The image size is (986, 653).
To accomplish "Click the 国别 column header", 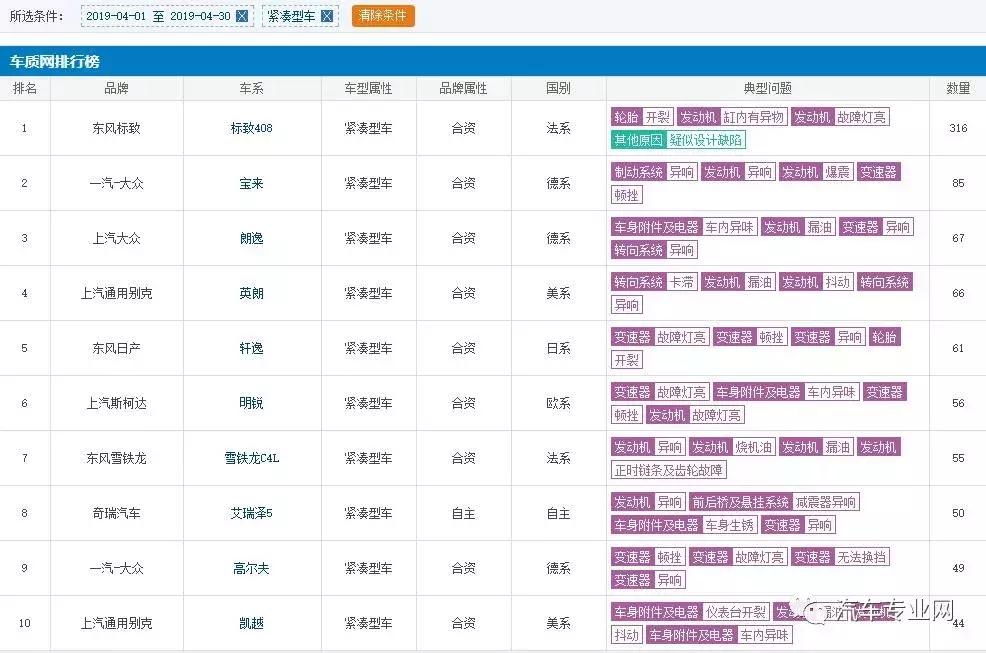I will point(558,89).
